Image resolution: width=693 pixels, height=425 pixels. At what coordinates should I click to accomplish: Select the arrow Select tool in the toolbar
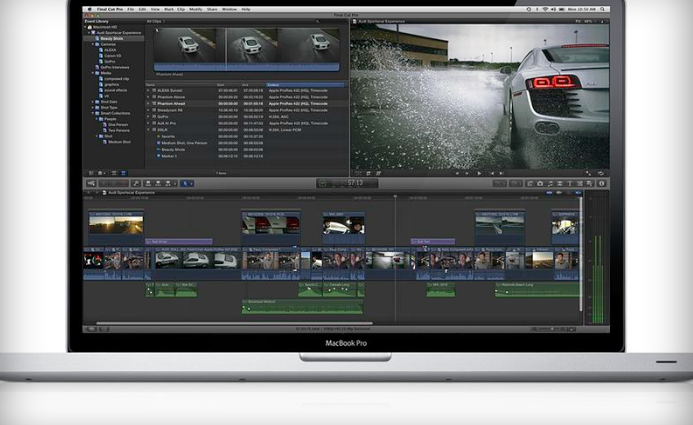coord(187,183)
